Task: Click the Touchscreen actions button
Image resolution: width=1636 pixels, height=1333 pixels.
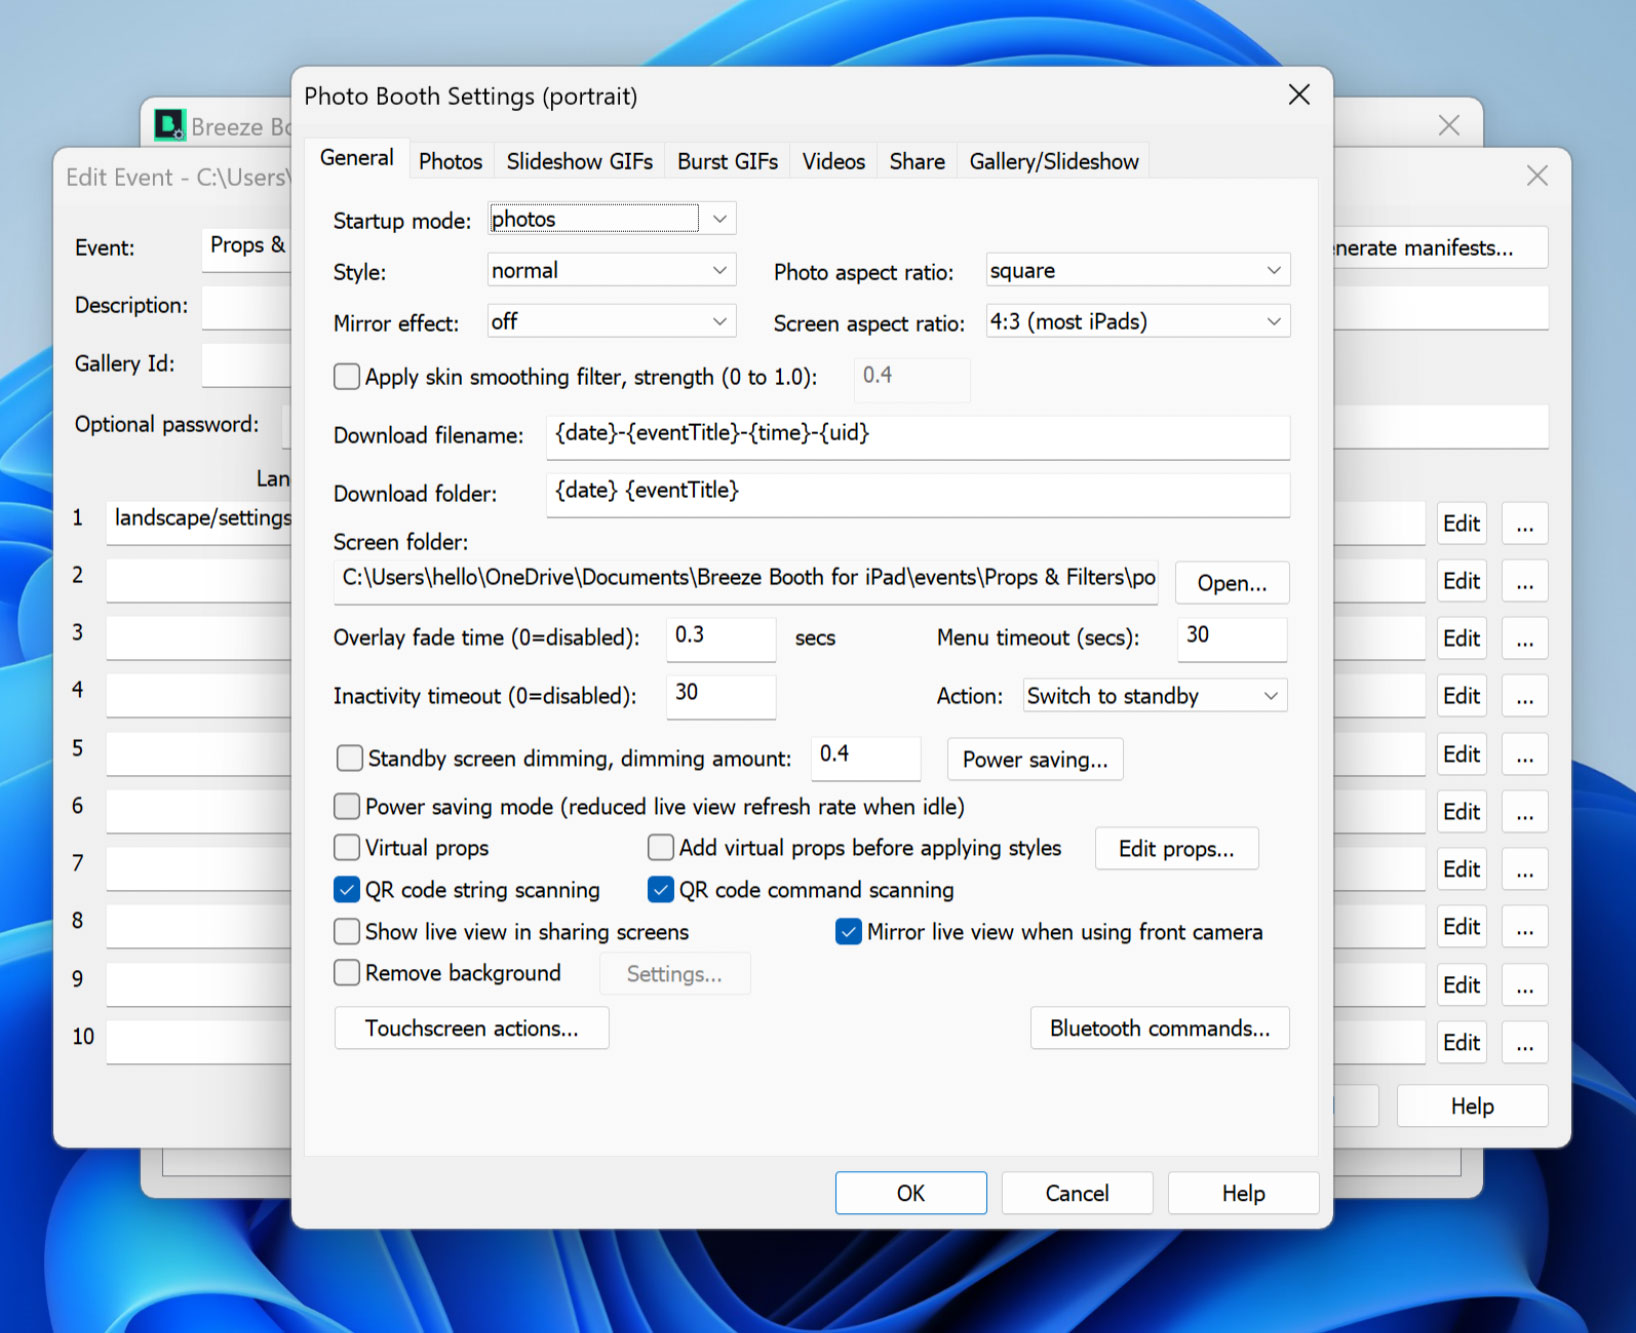Action: point(471,1029)
